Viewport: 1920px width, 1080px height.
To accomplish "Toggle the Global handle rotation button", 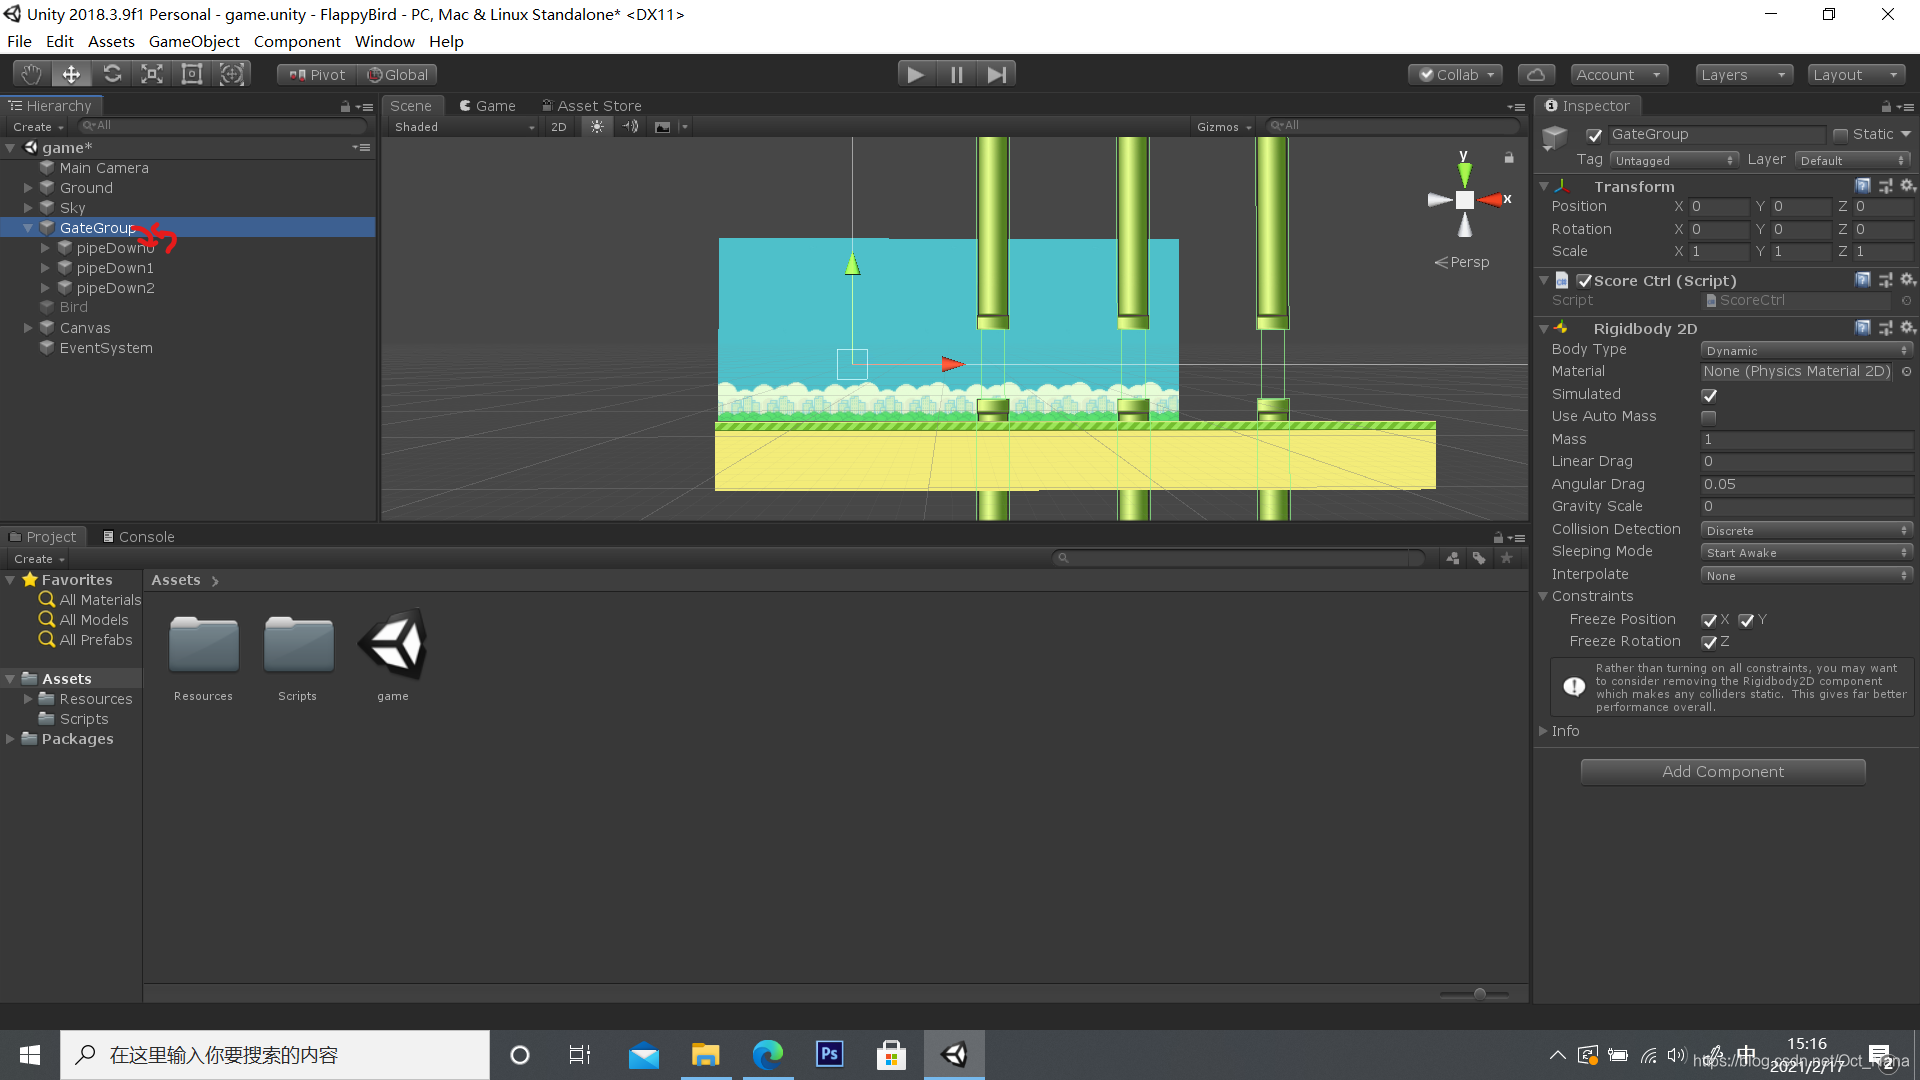I will point(397,74).
